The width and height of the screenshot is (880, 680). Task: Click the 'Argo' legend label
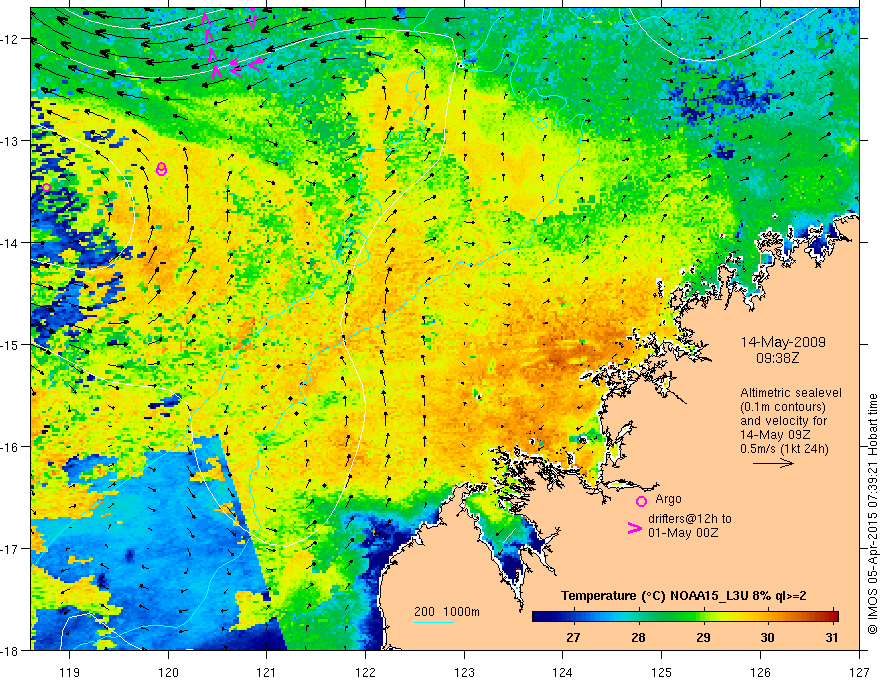[668, 499]
